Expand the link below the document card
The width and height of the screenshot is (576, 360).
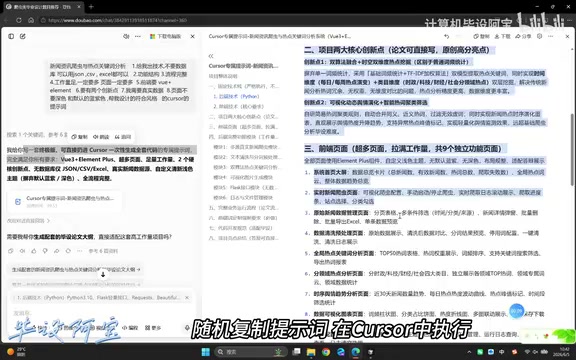pyautogui.click(x=28, y=221)
